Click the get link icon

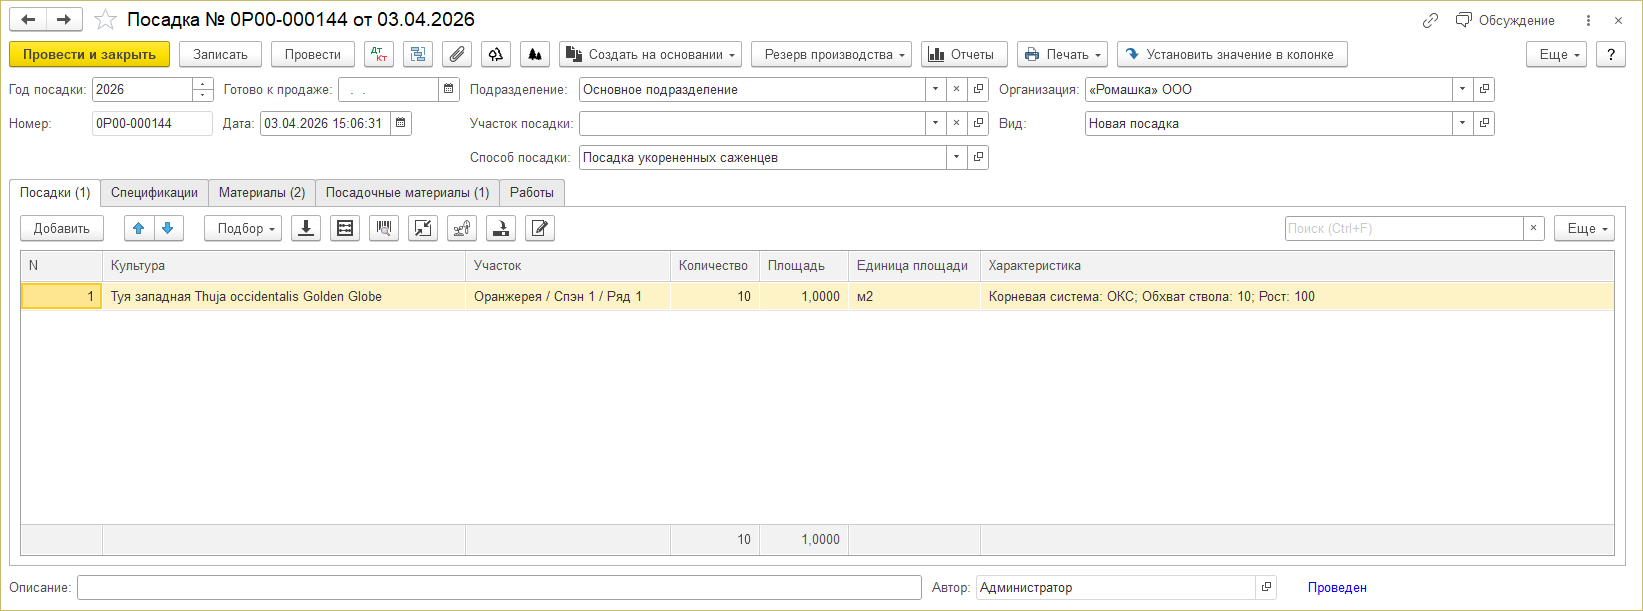pyautogui.click(x=1430, y=20)
